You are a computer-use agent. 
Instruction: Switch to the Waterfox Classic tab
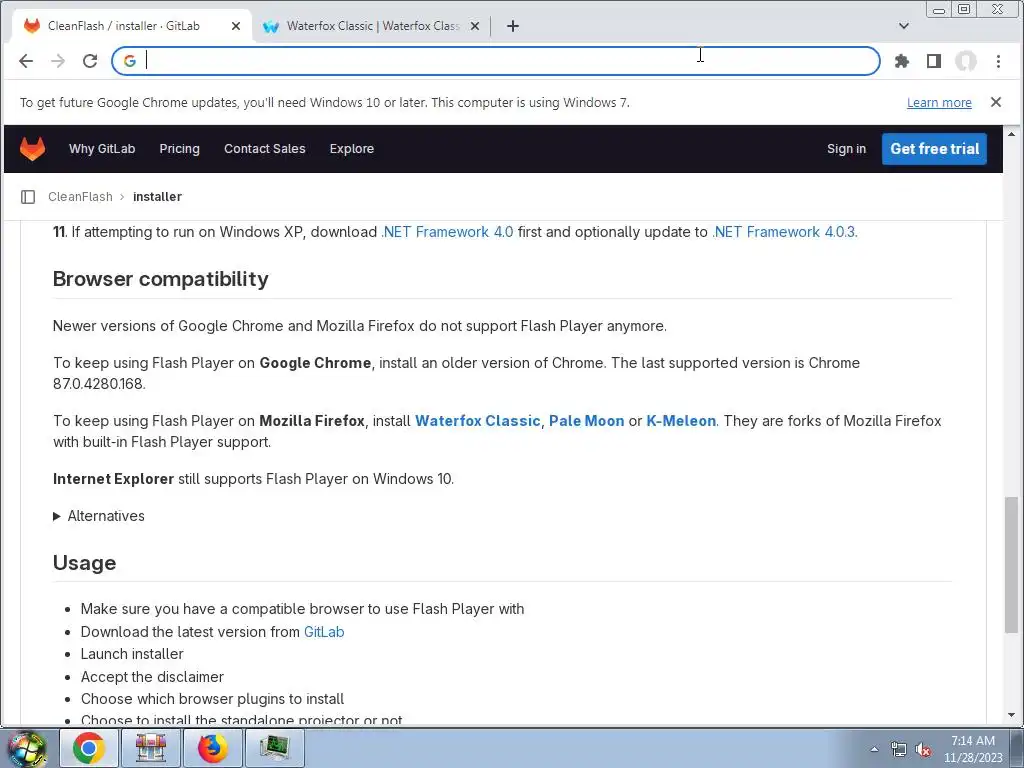coord(372,26)
